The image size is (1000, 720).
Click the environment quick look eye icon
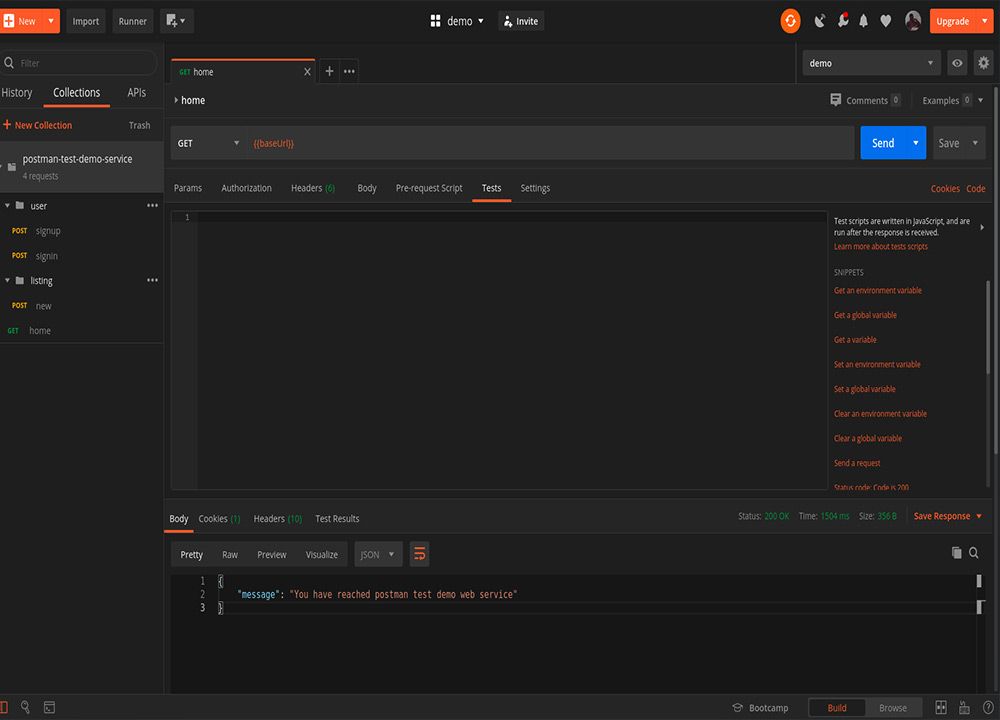click(957, 63)
